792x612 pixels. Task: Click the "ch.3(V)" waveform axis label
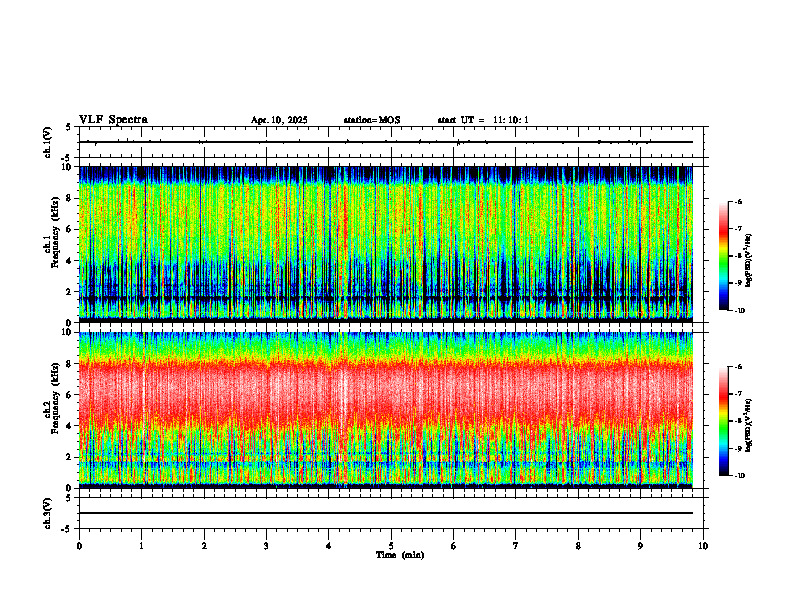click(x=48, y=514)
